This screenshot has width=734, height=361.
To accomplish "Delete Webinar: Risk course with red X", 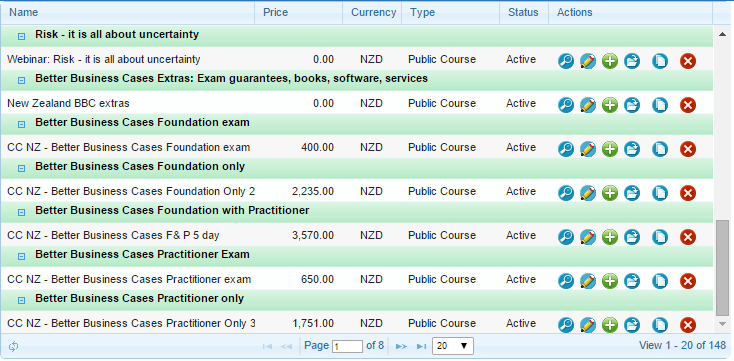I will [x=688, y=61].
